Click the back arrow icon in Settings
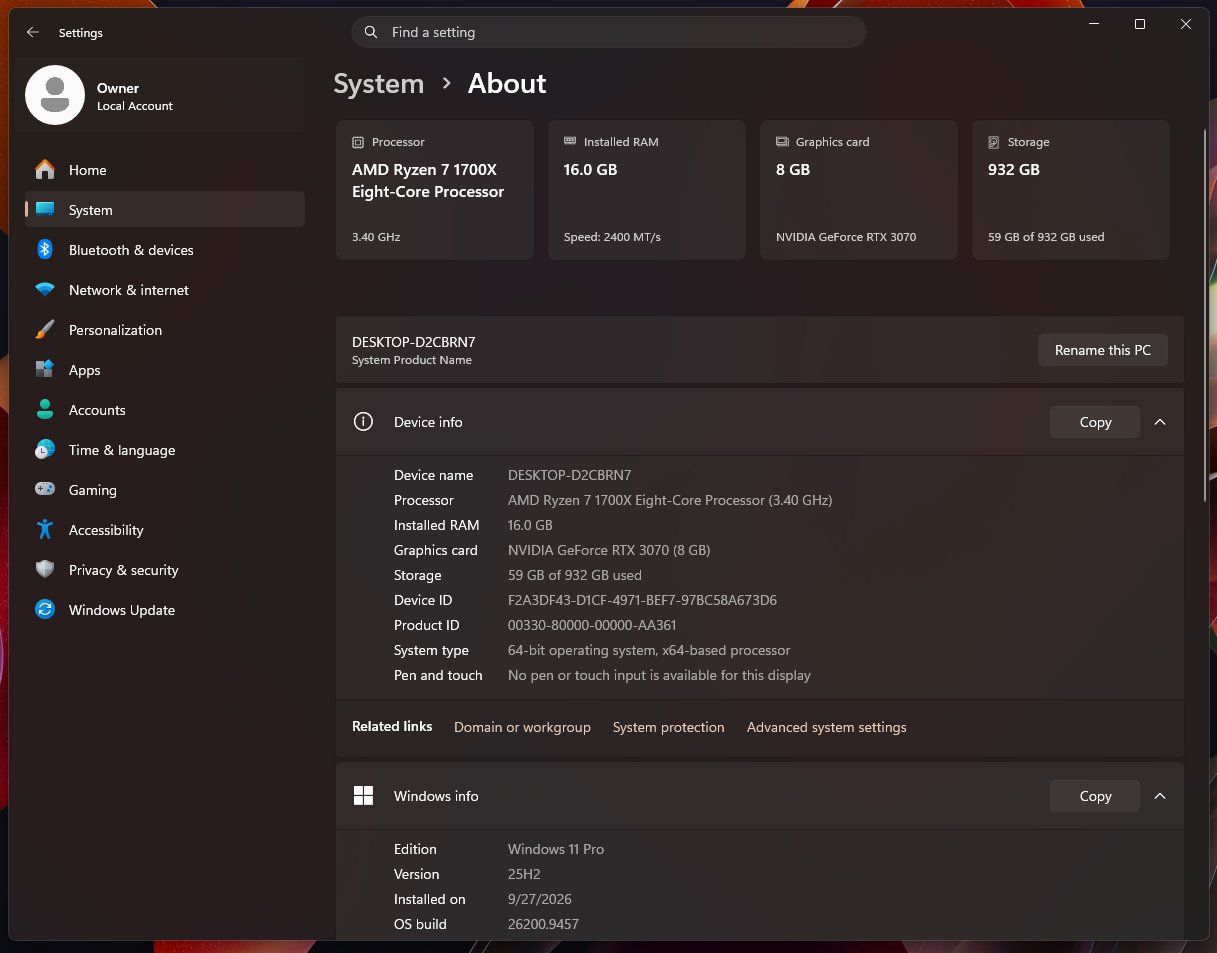The image size is (1217, 953). (33, 32)
